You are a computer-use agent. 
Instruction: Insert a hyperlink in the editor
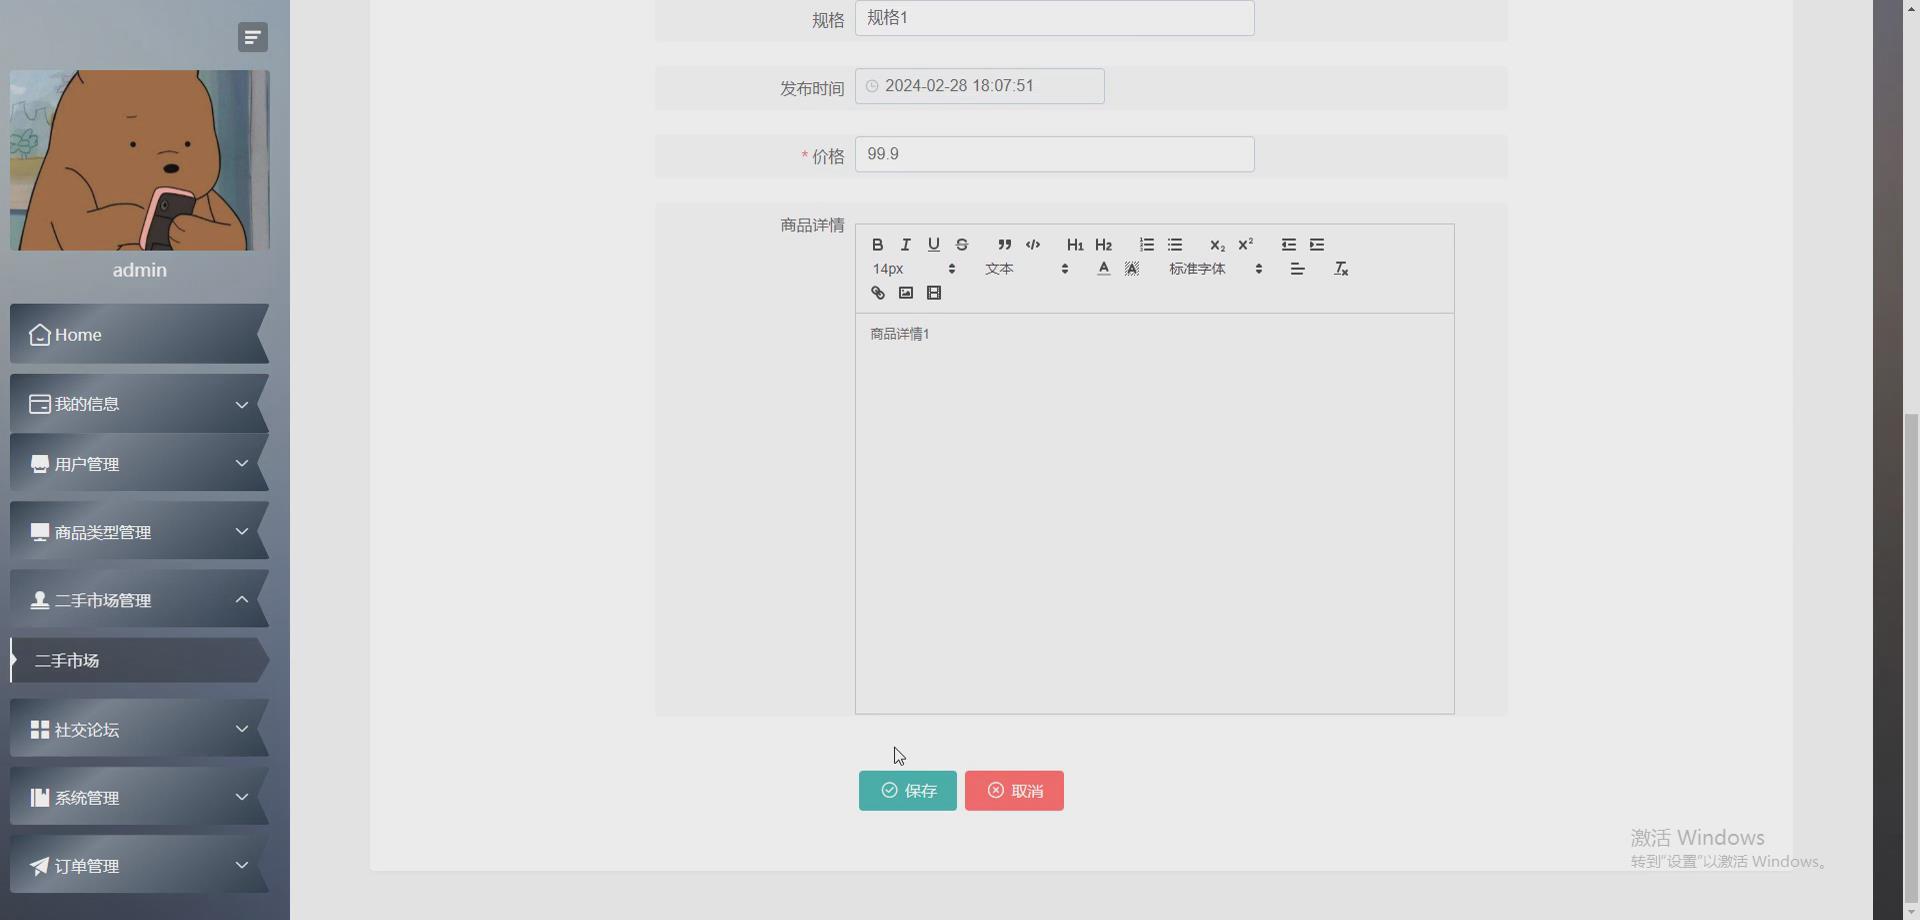tap(877, 292)
